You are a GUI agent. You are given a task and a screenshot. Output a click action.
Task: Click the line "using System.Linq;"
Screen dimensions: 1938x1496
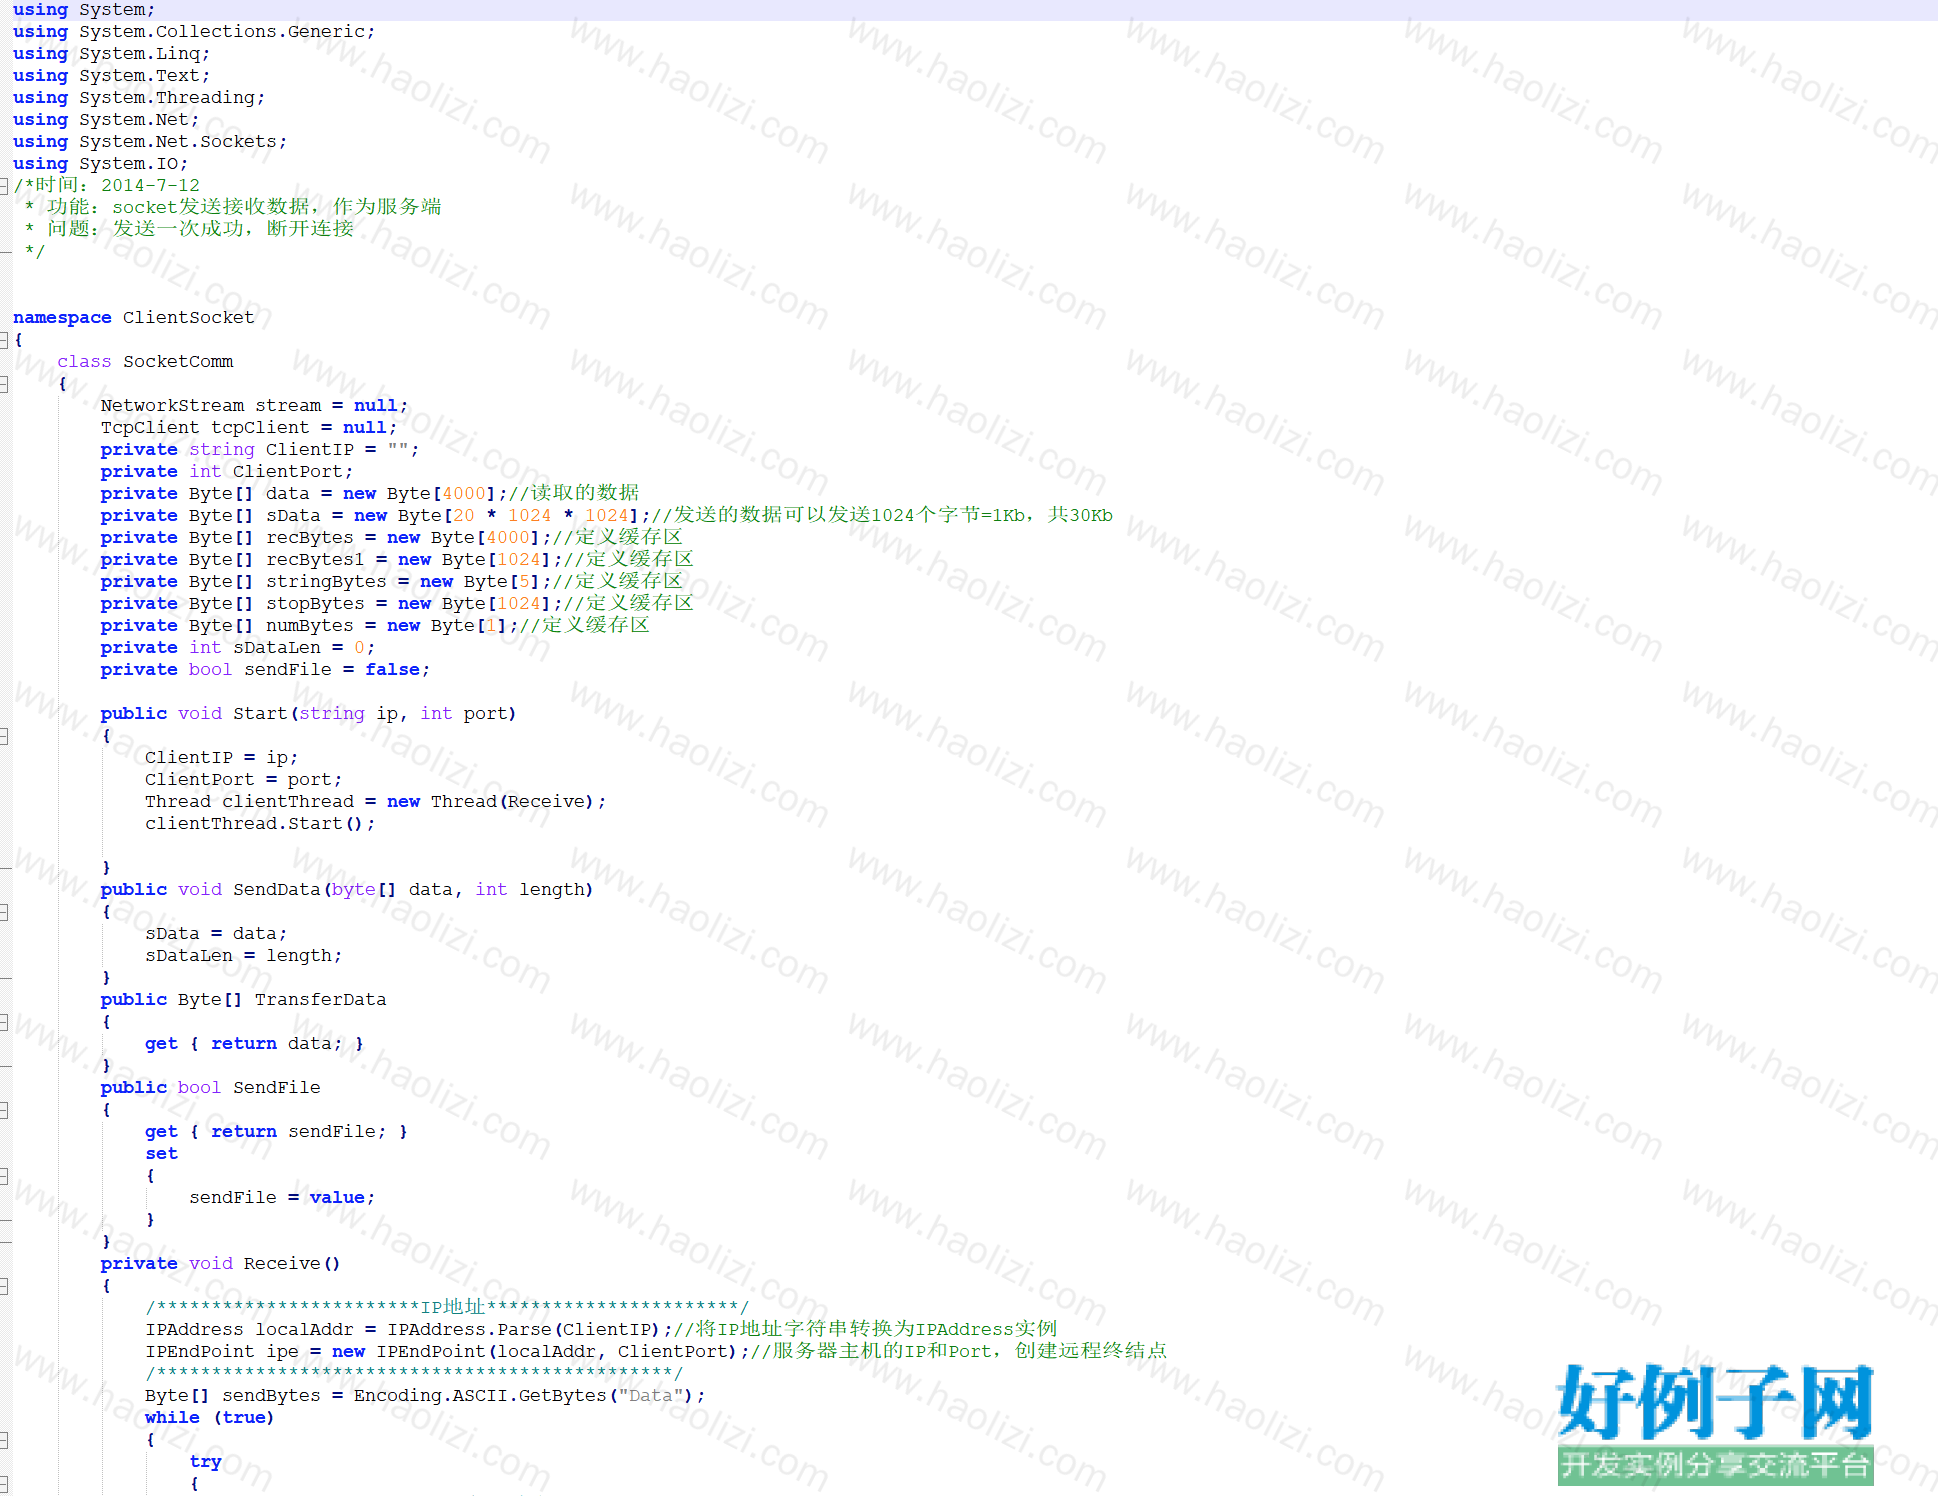point(112,54)
